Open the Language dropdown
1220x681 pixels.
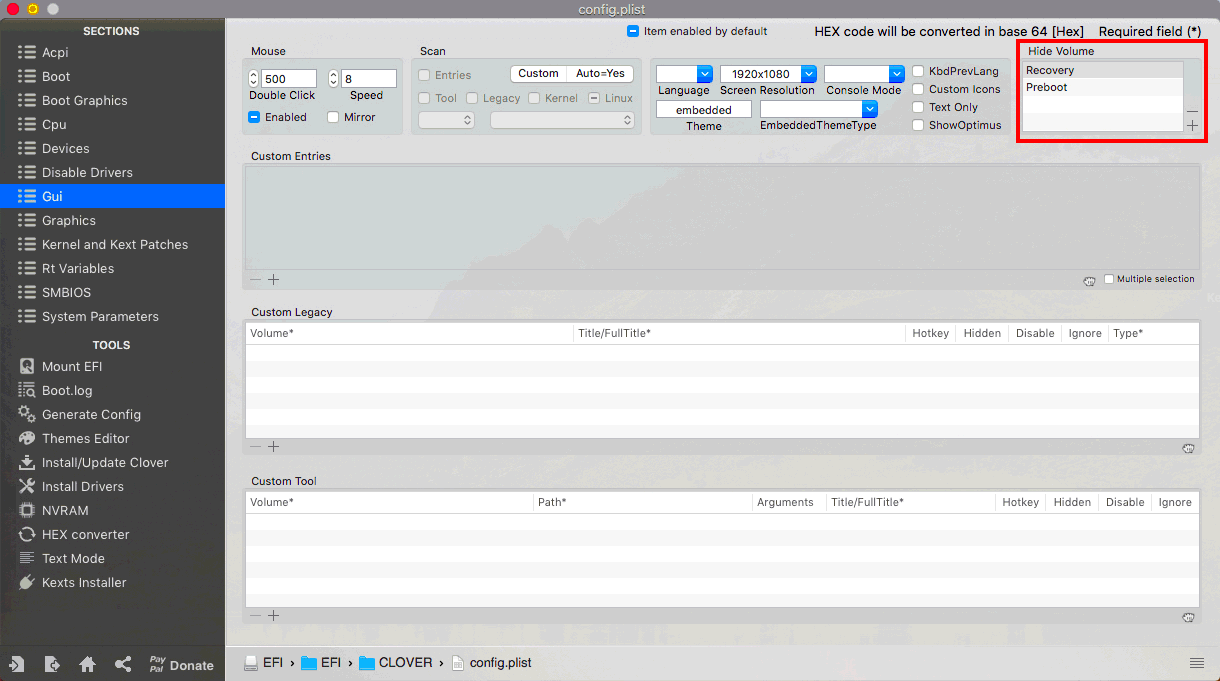click(x=703, y=72)
